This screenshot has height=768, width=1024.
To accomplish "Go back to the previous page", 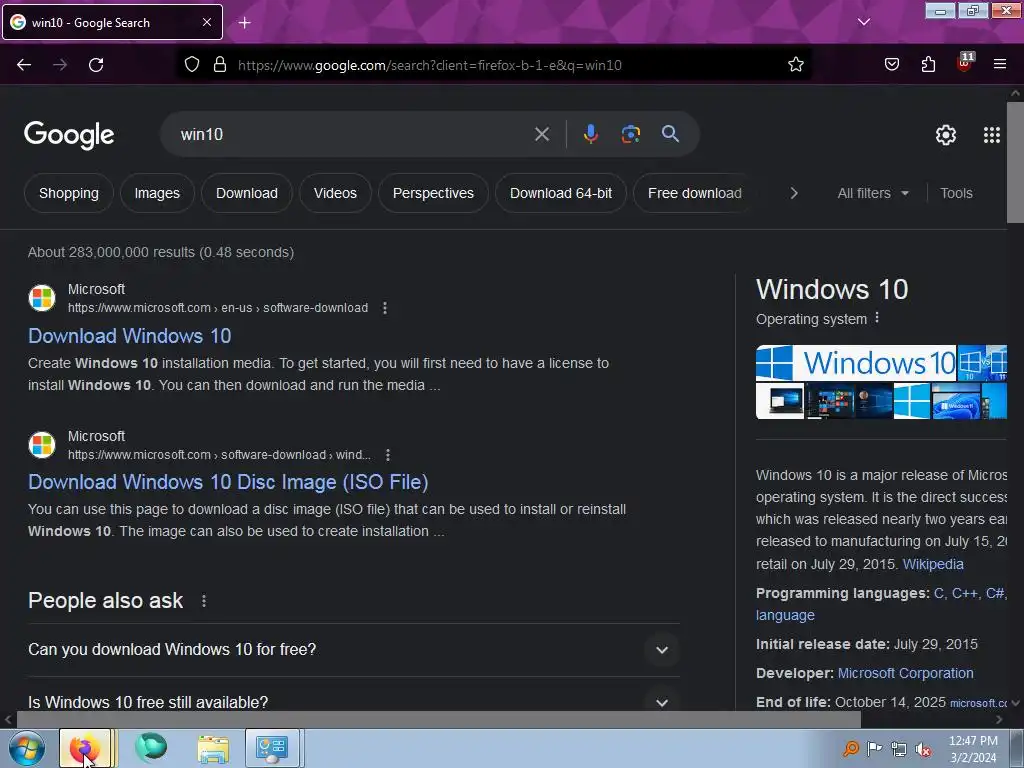I will click(24, 65).
